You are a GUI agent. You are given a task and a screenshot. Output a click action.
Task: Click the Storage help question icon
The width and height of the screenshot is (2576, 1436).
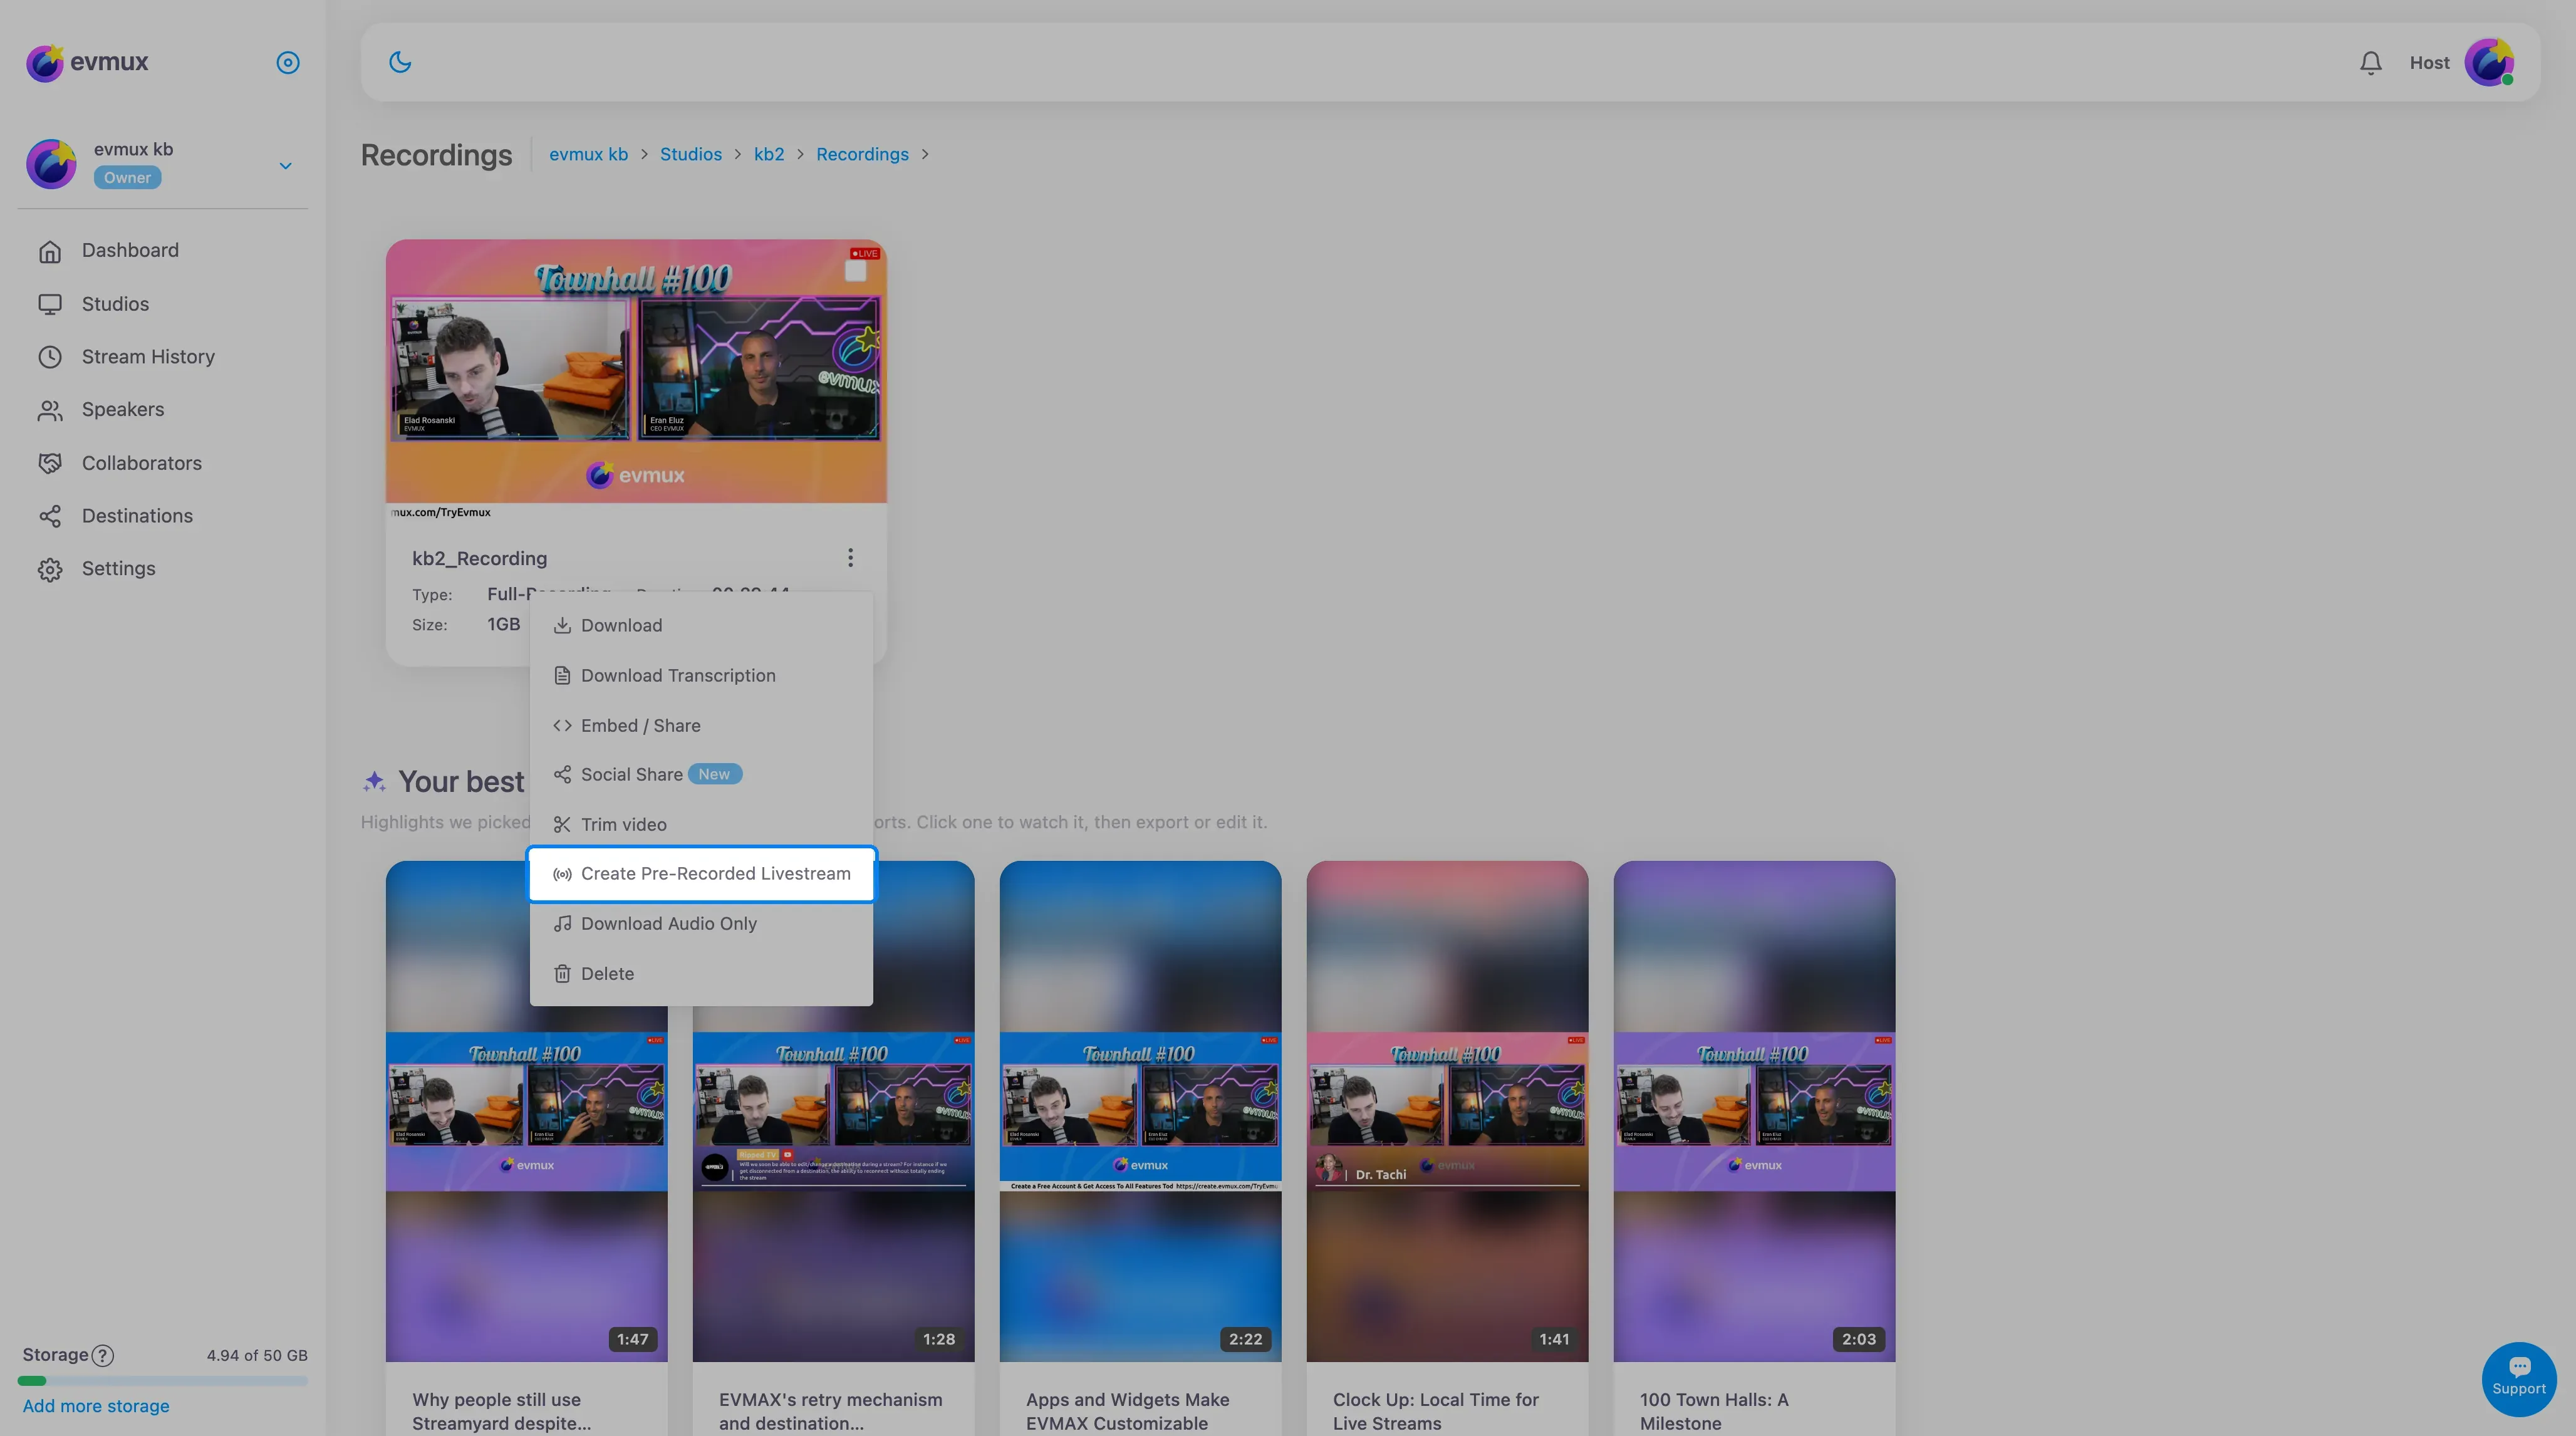pyautogui.click(x=103, y=1356)
